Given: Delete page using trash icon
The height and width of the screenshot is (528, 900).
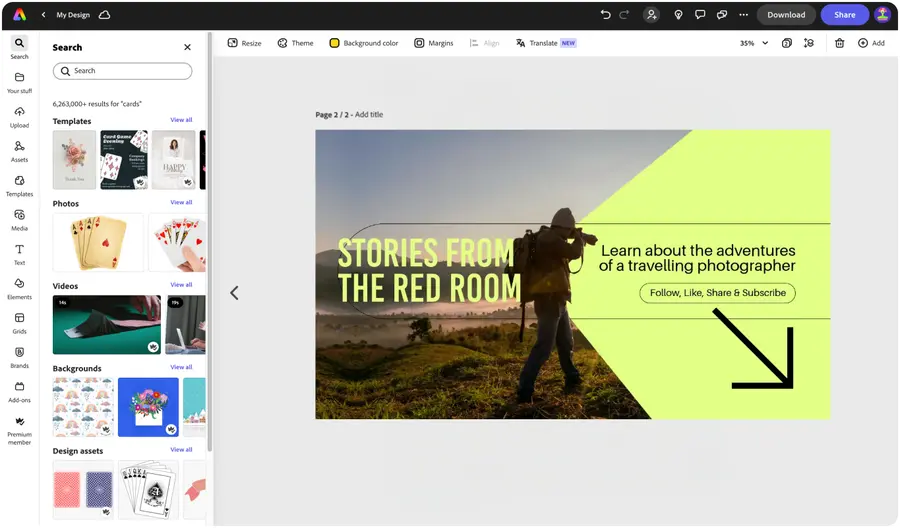Looking at the screenshot, I should pos(839,43).
